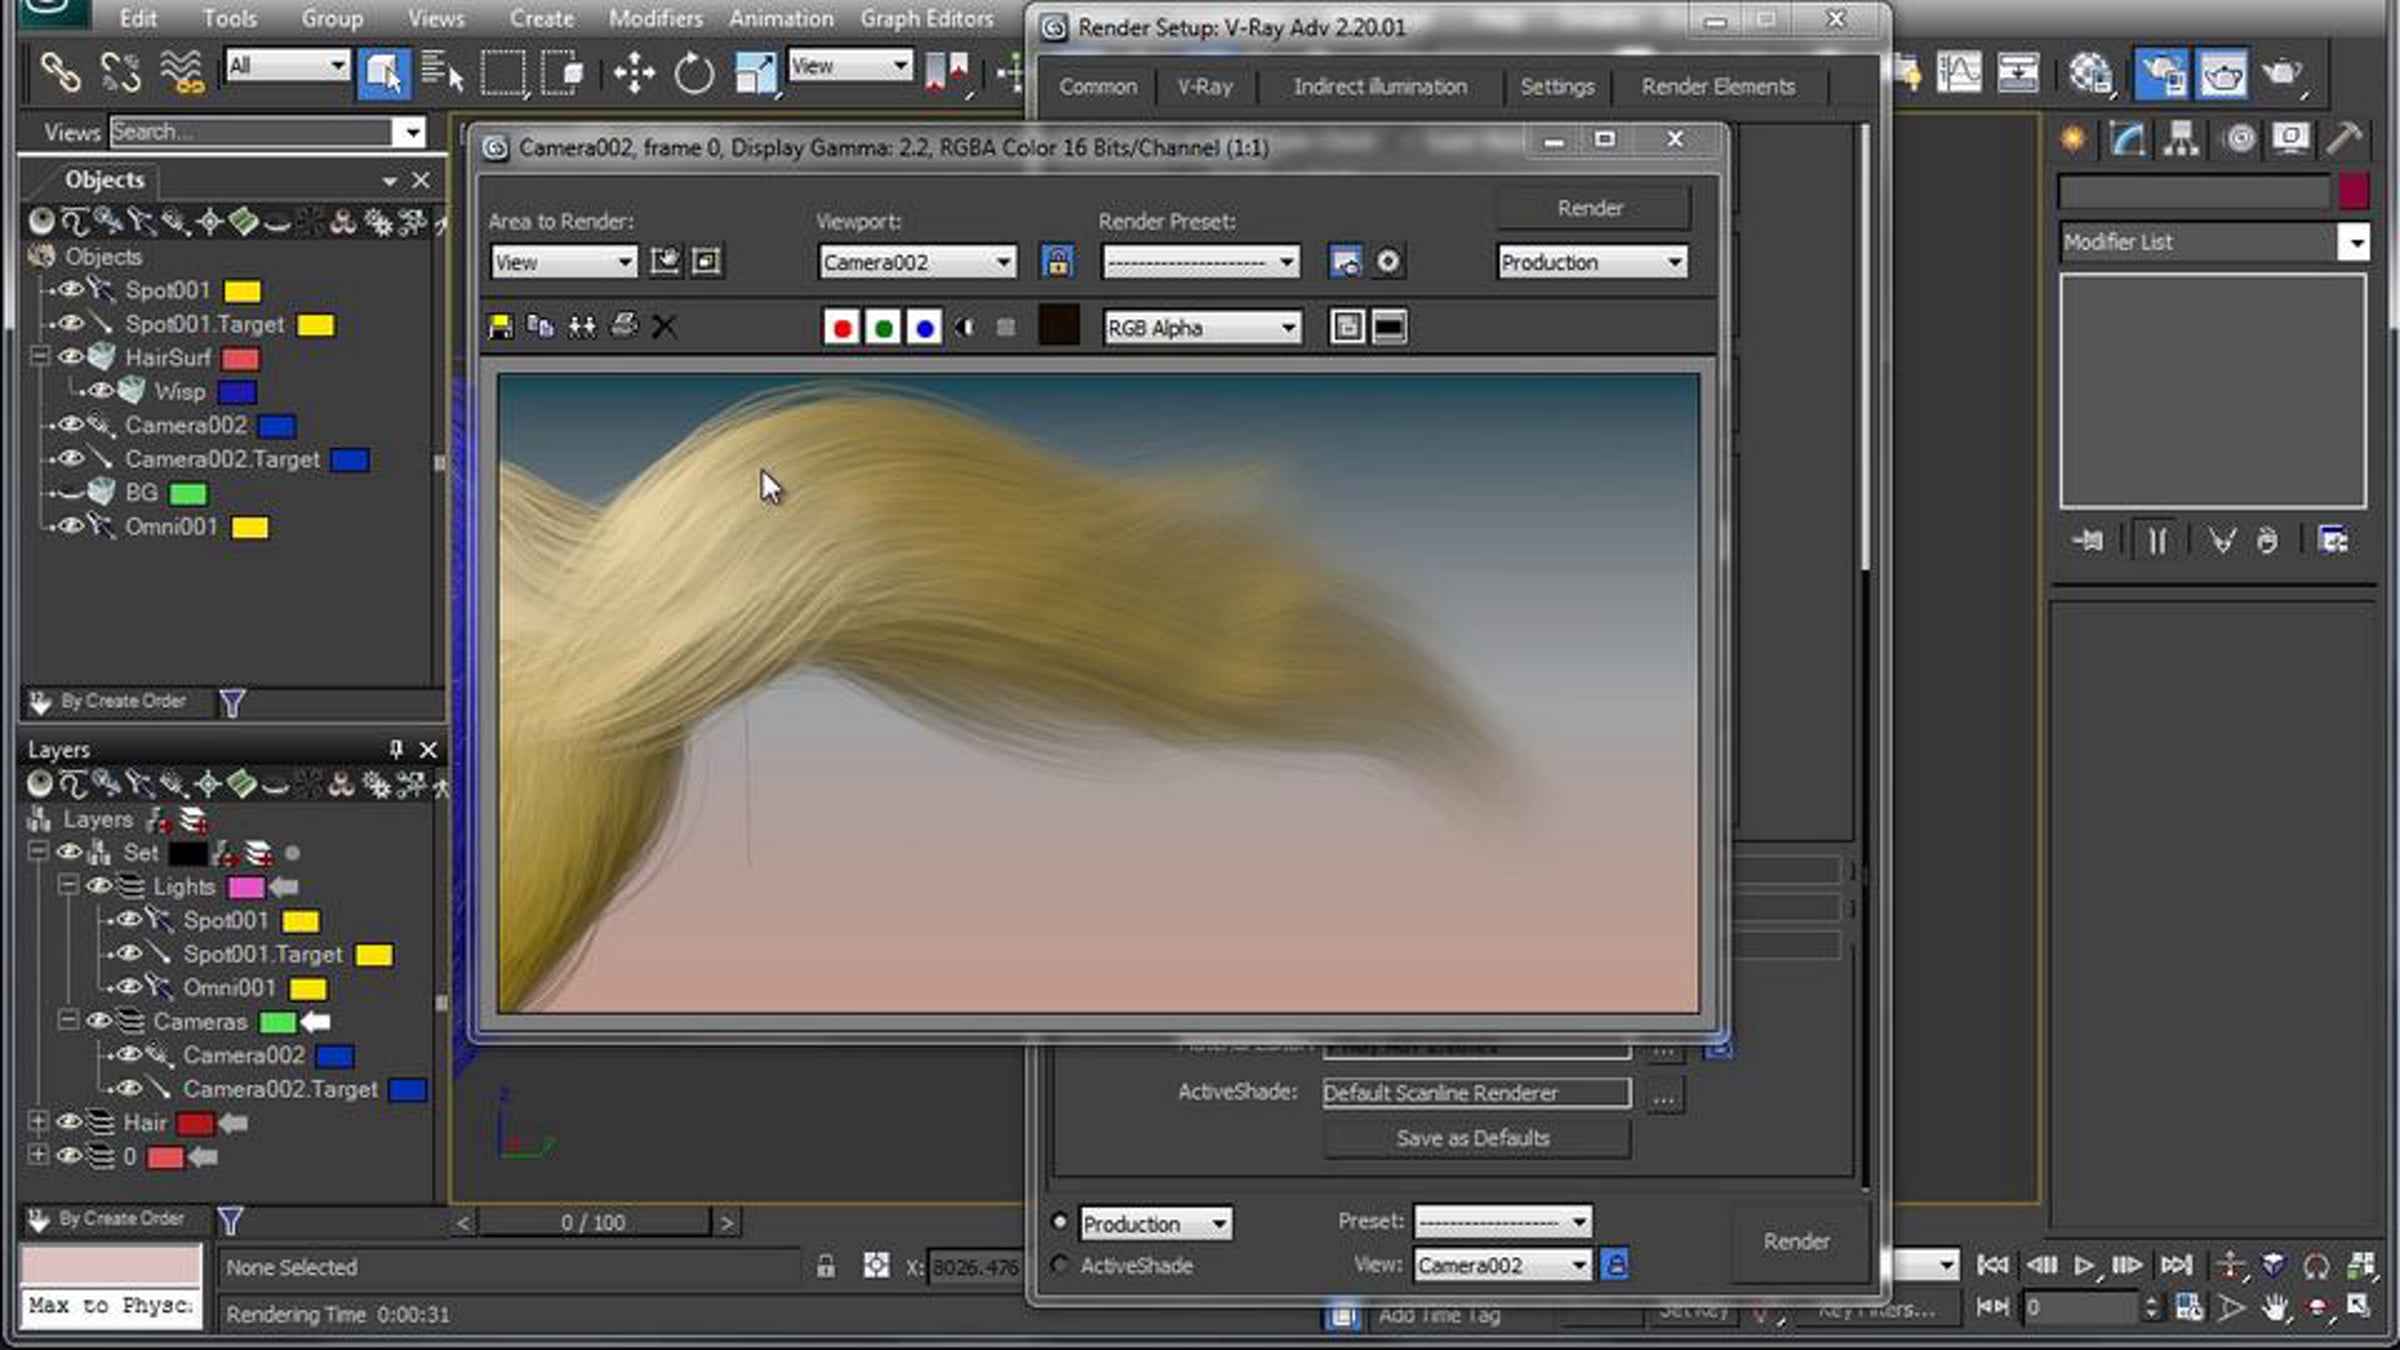The width and height of the screenshot is (2400, 1350).
Task: Switch to the Indirect illumination tab
Action: 1380,87
